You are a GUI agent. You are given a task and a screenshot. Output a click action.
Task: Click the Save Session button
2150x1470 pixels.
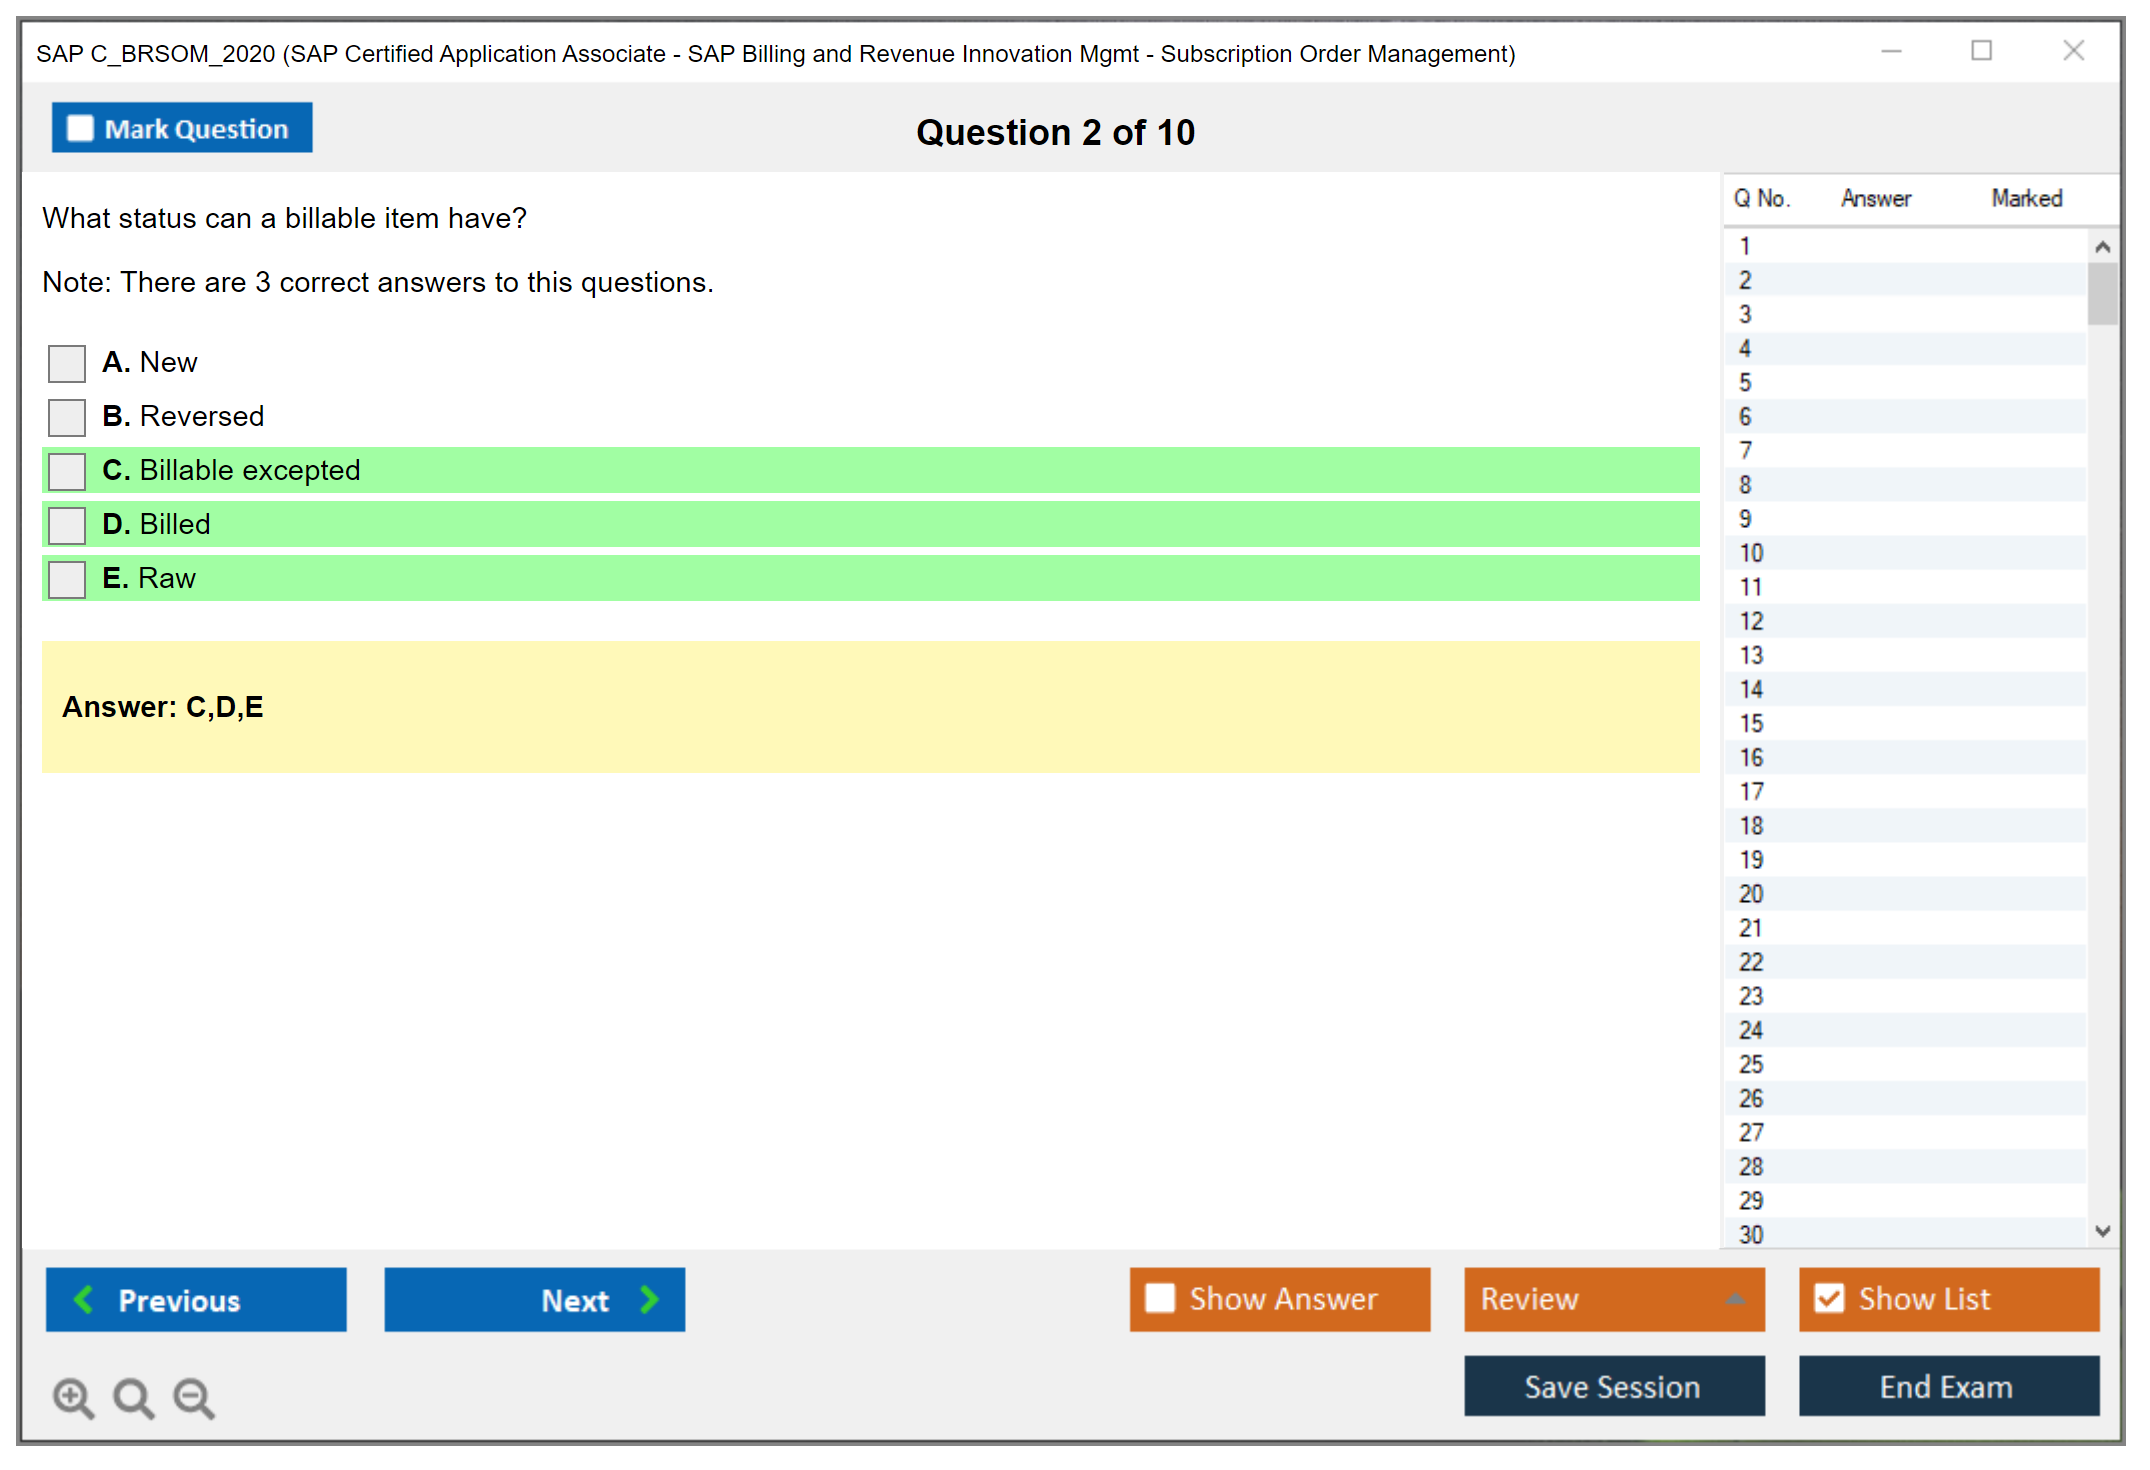point(1613,1386)
